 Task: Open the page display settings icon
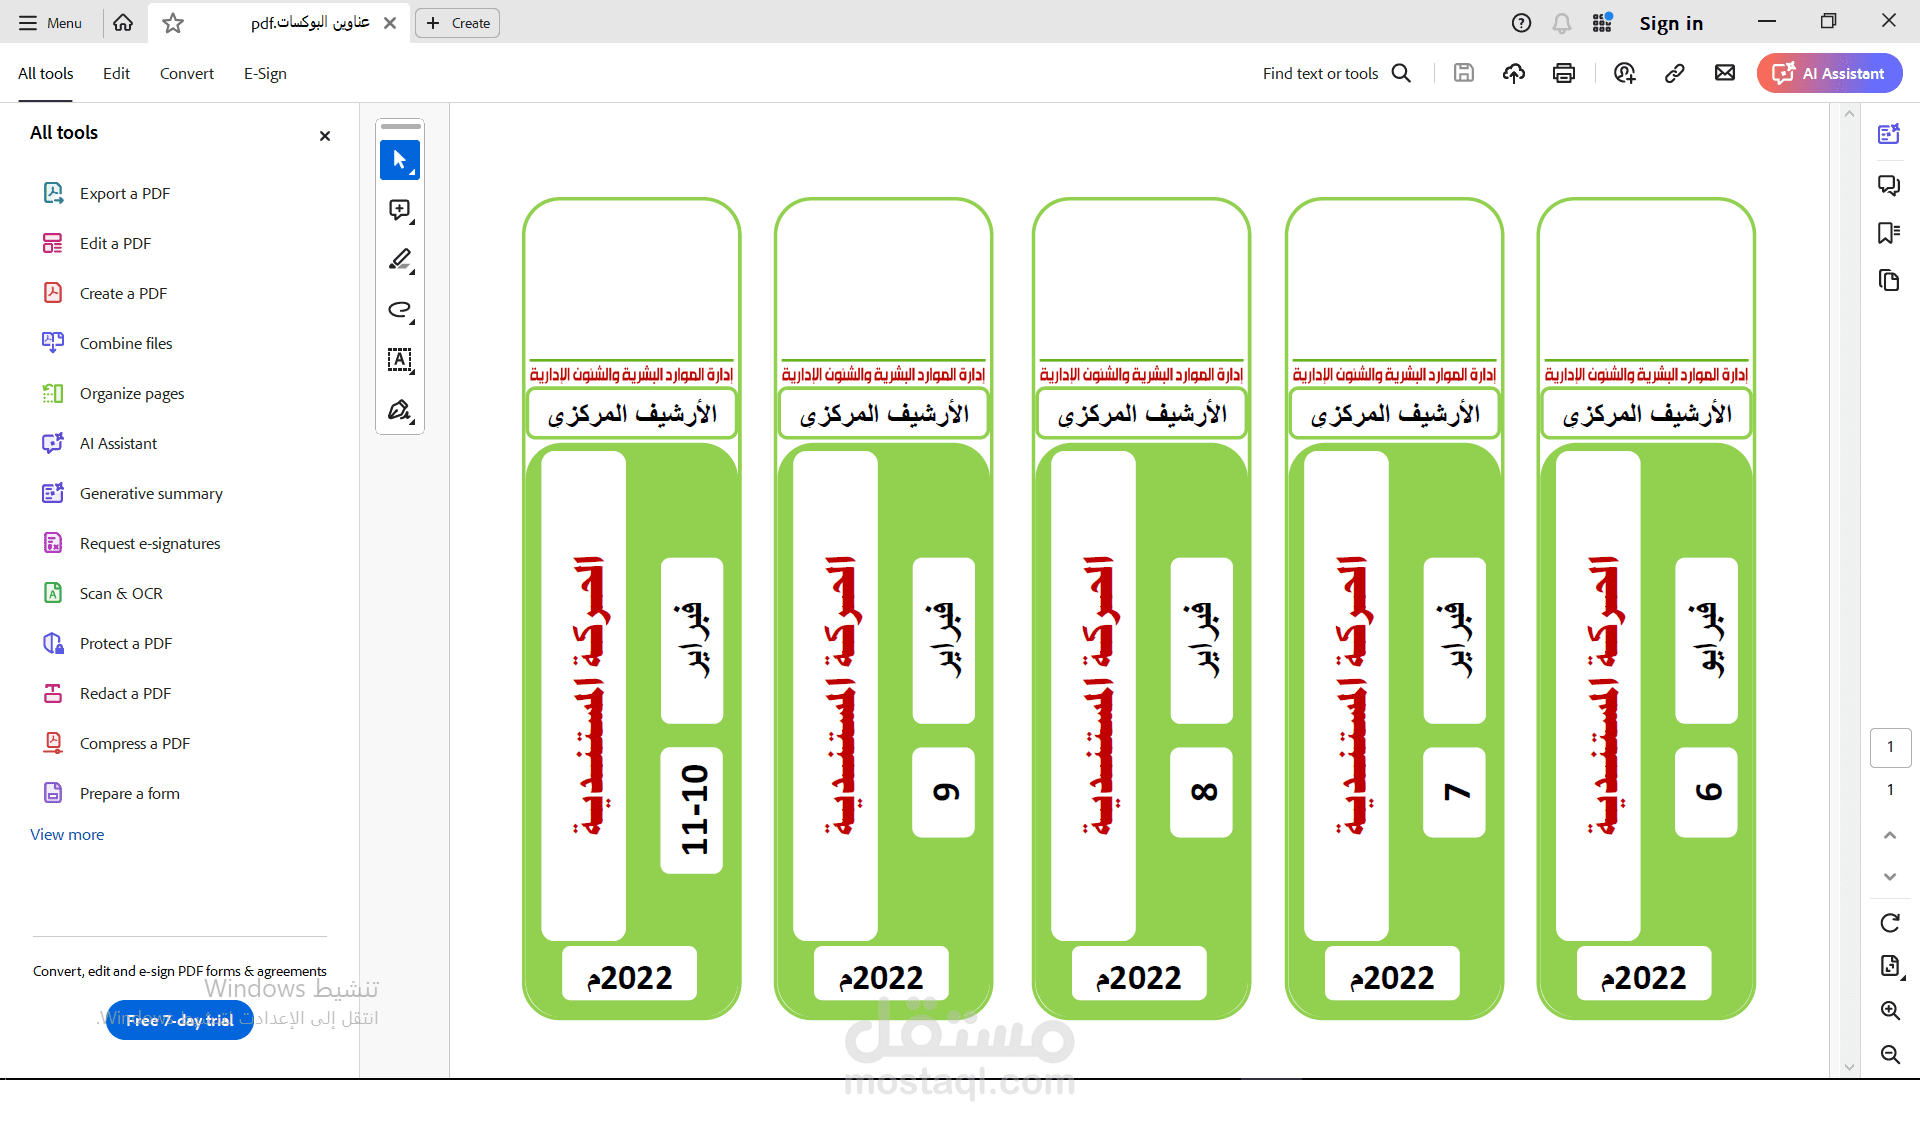click(1890, 966)
